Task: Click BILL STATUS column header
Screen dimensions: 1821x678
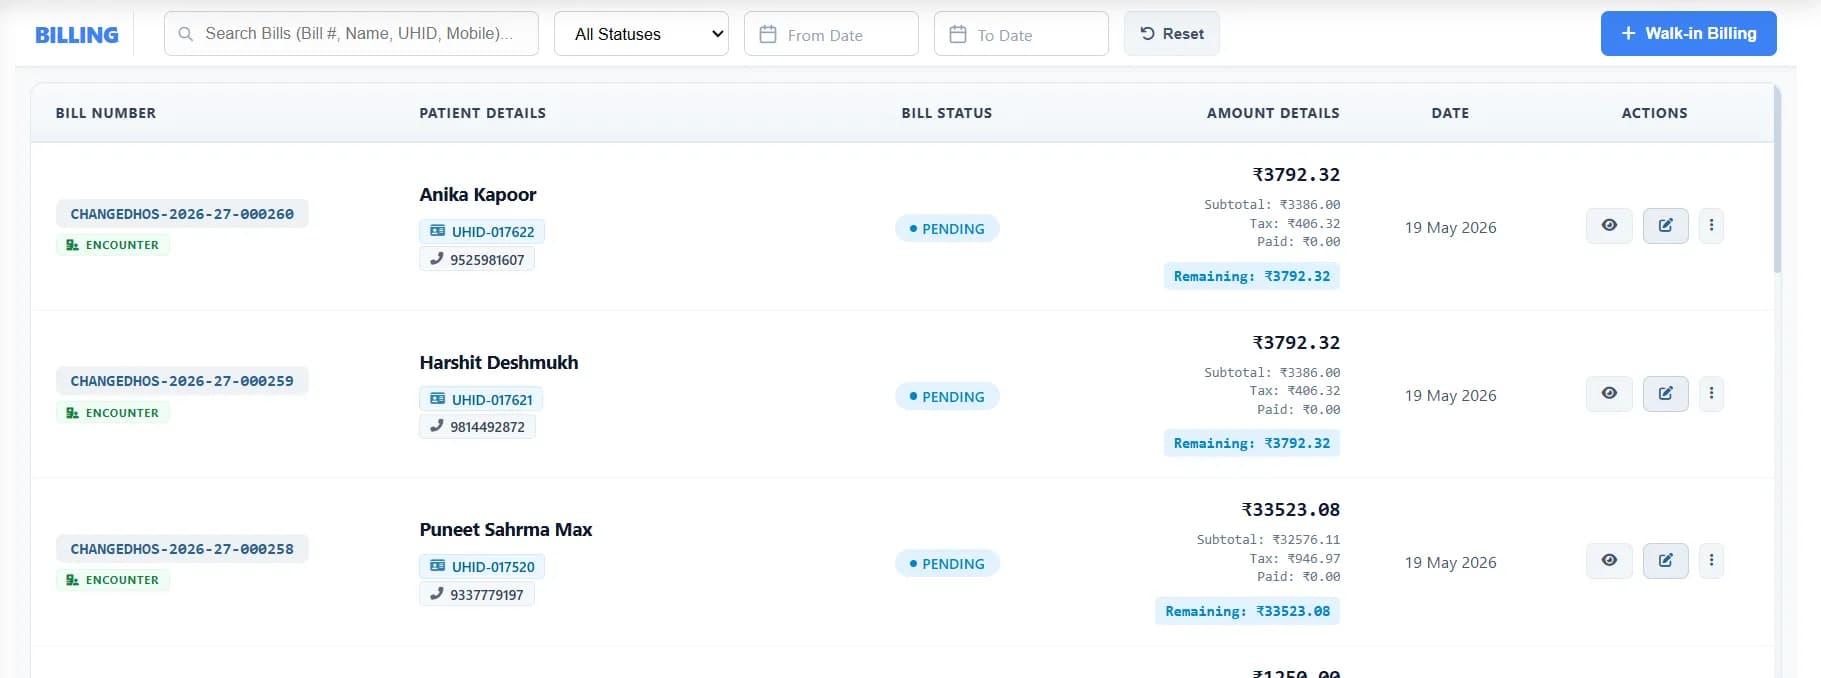Action: 947,113
